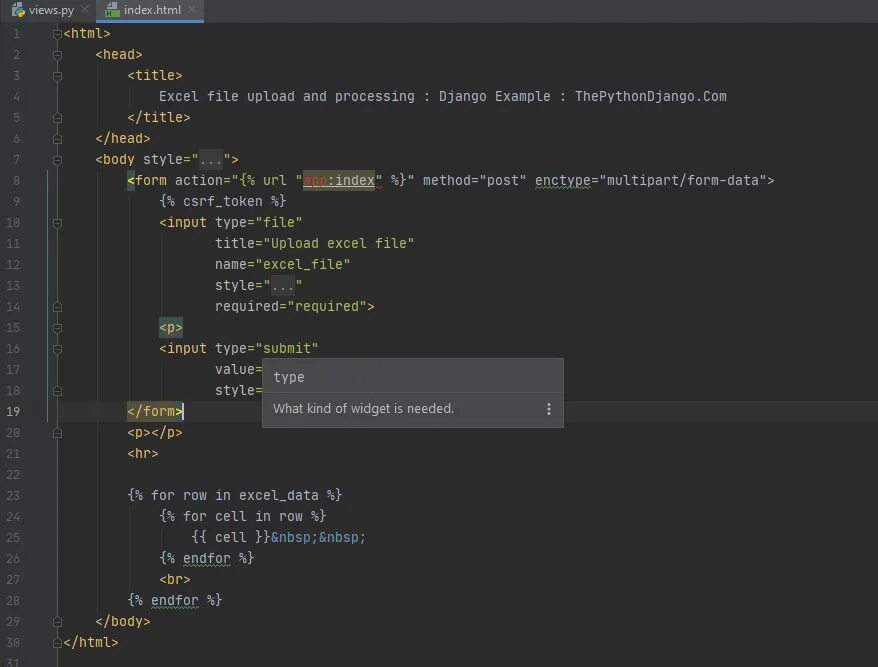Click 'What kind of widget is needed.' text
Image resolution: width=878 pixels, height=667 pixels.
(x=363, y=409)
